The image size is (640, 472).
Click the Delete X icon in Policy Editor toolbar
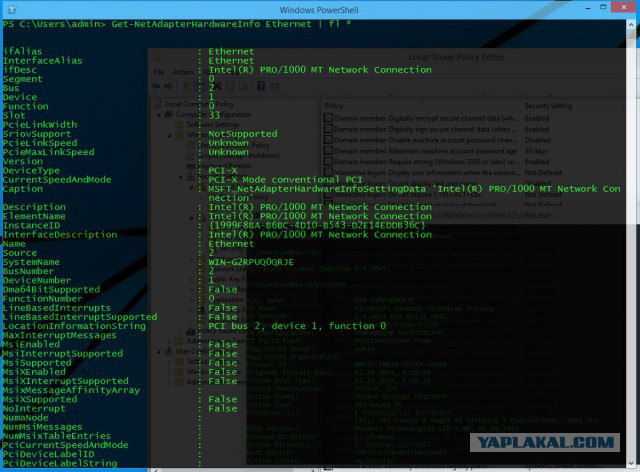pos(217,86)
